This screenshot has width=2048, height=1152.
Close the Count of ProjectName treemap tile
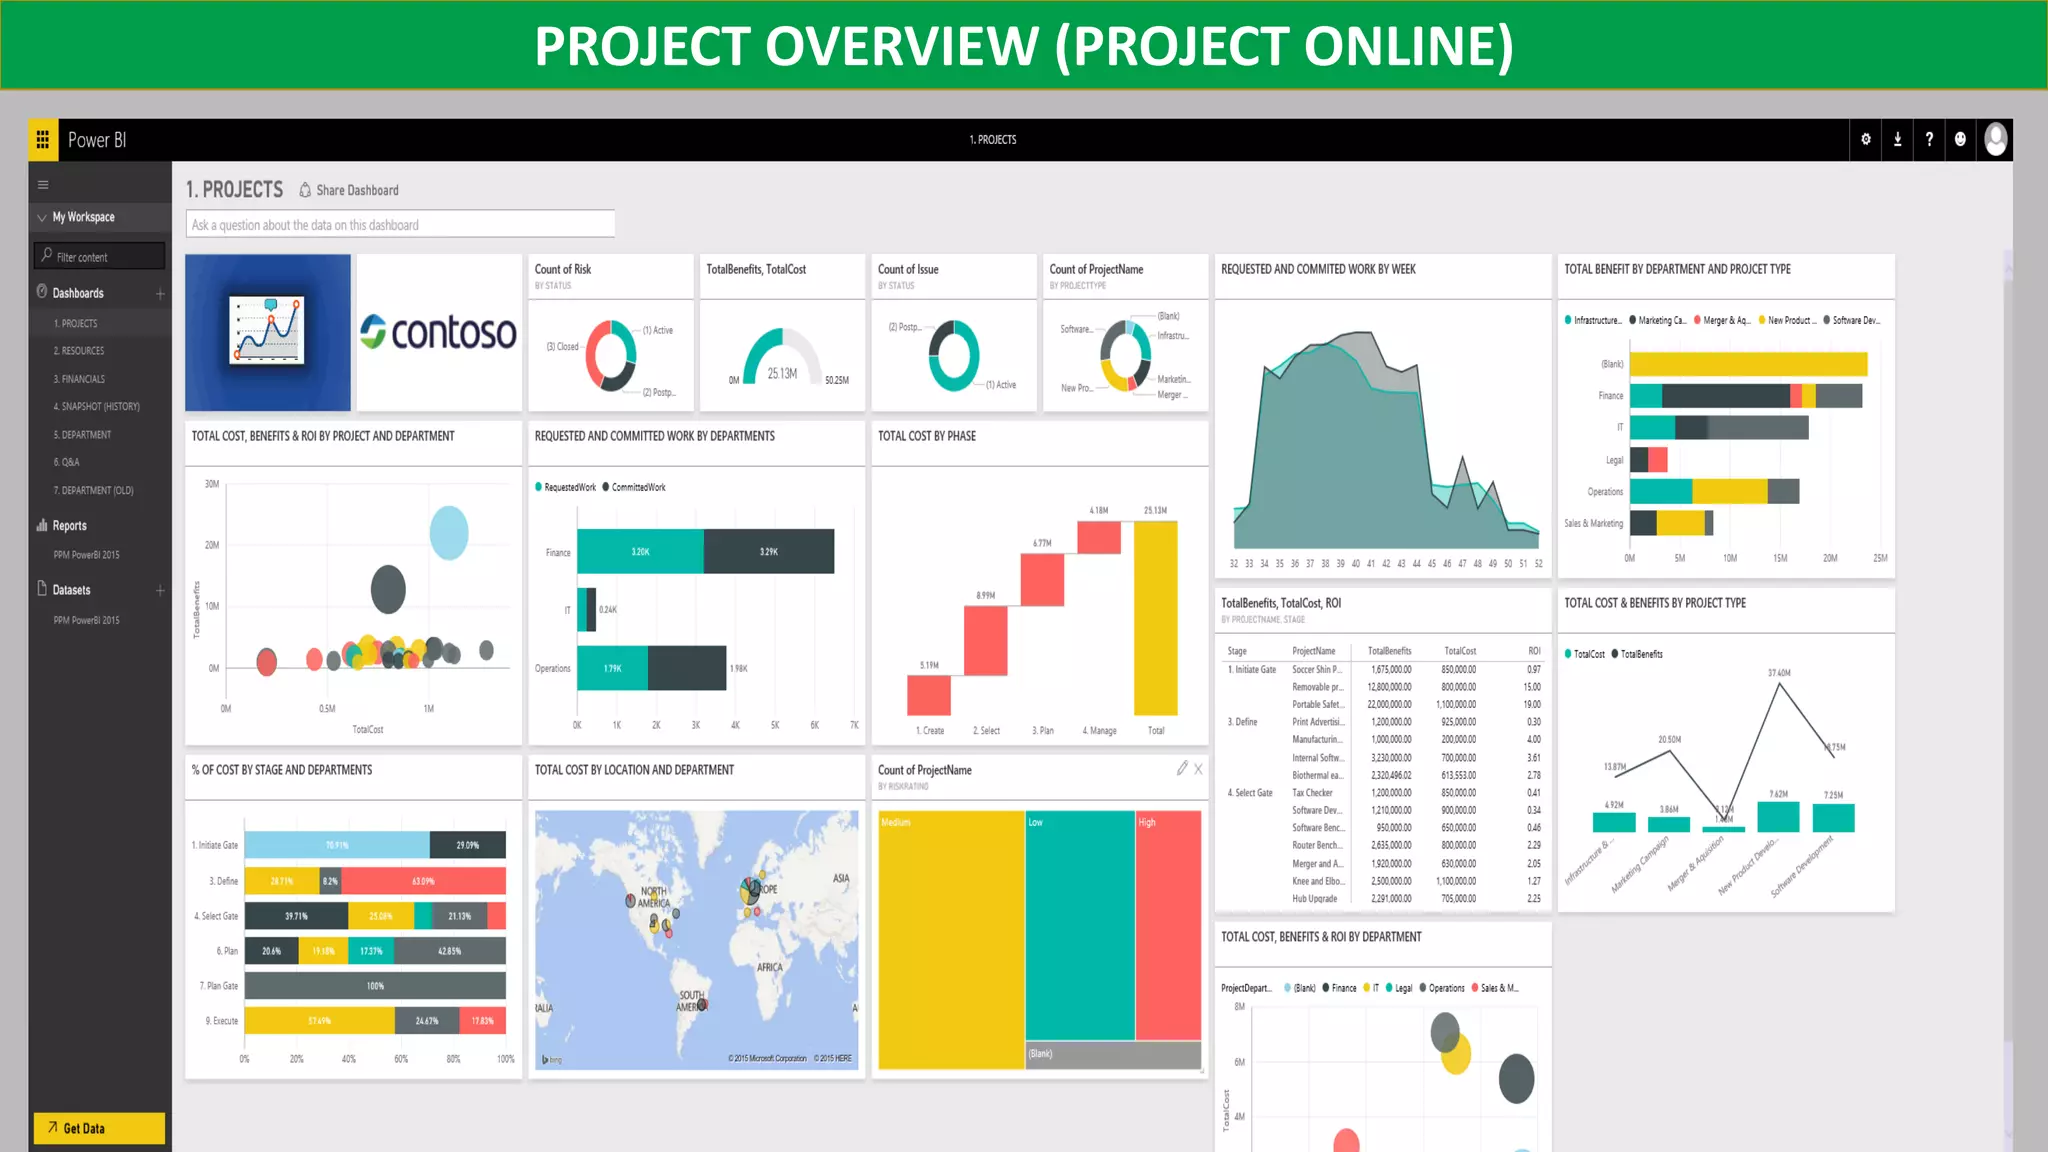tap(1198, 769)
